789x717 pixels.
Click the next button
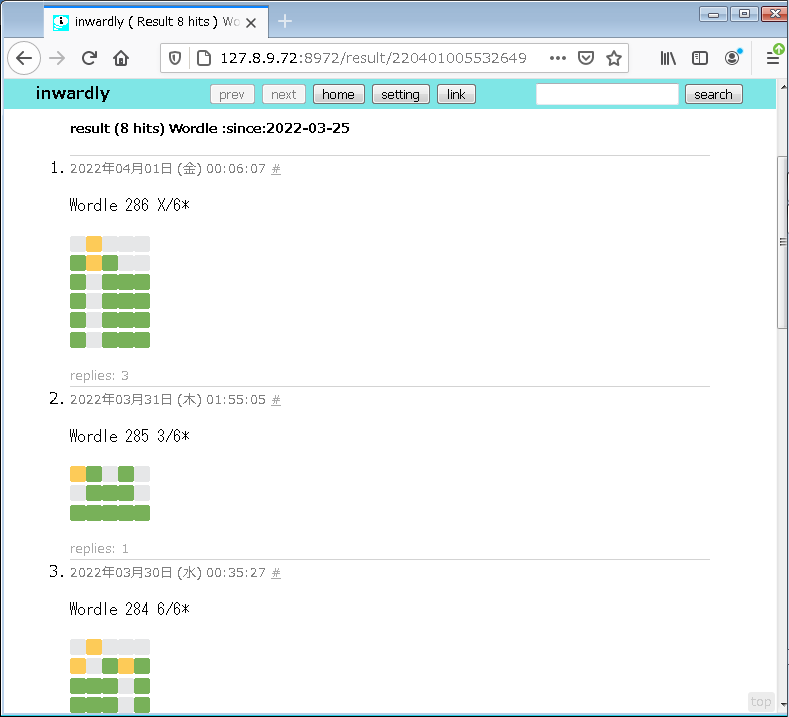point(284,94)
